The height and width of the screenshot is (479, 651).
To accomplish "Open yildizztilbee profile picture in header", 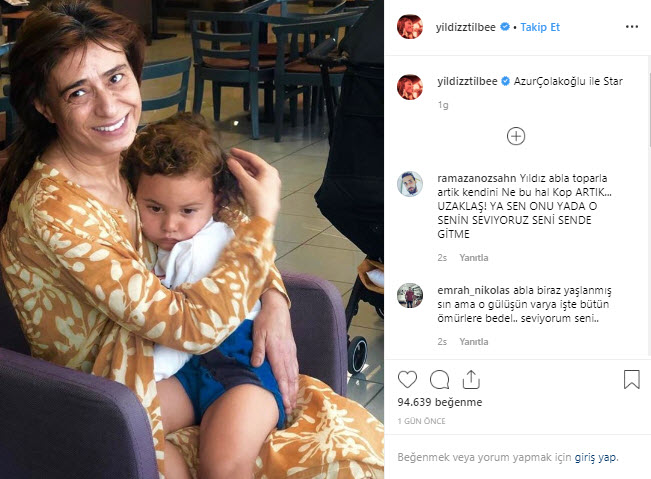I will (410, 27).
